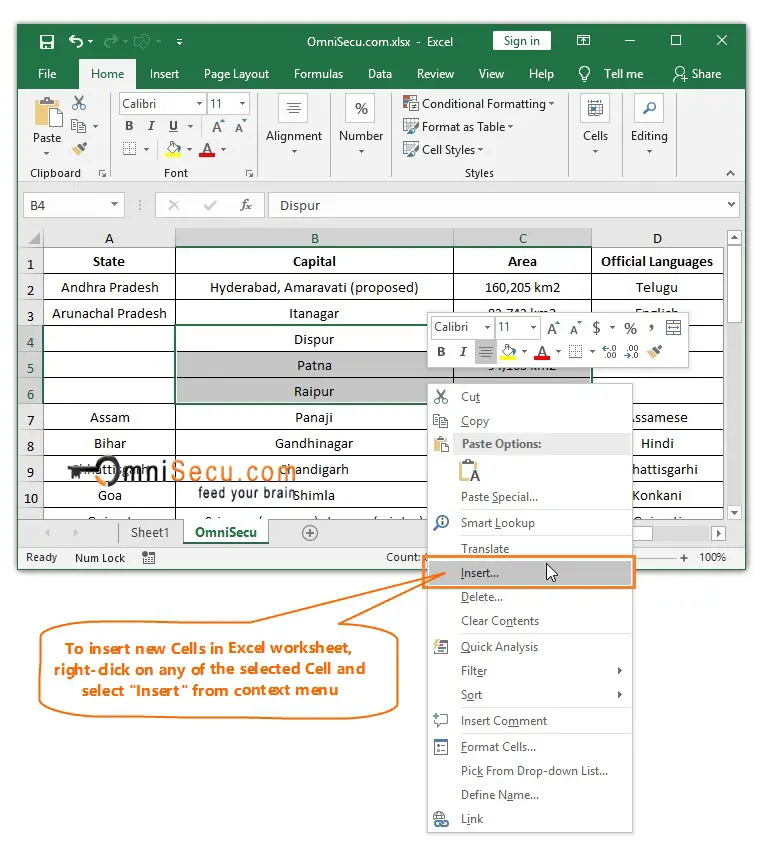Open the ribbon font name dropdown
Screen dimensions: 766x846
199,104
